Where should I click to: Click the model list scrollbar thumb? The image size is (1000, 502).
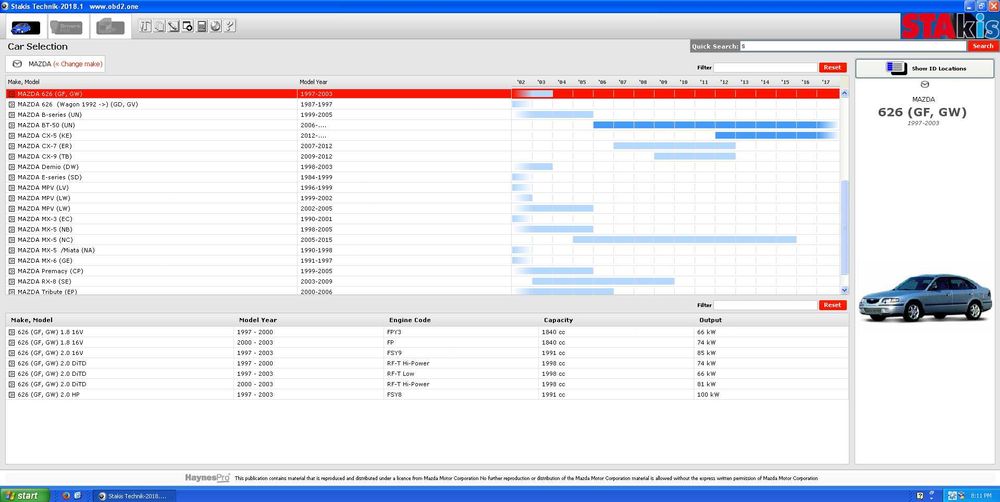click(x=845, y=228)
